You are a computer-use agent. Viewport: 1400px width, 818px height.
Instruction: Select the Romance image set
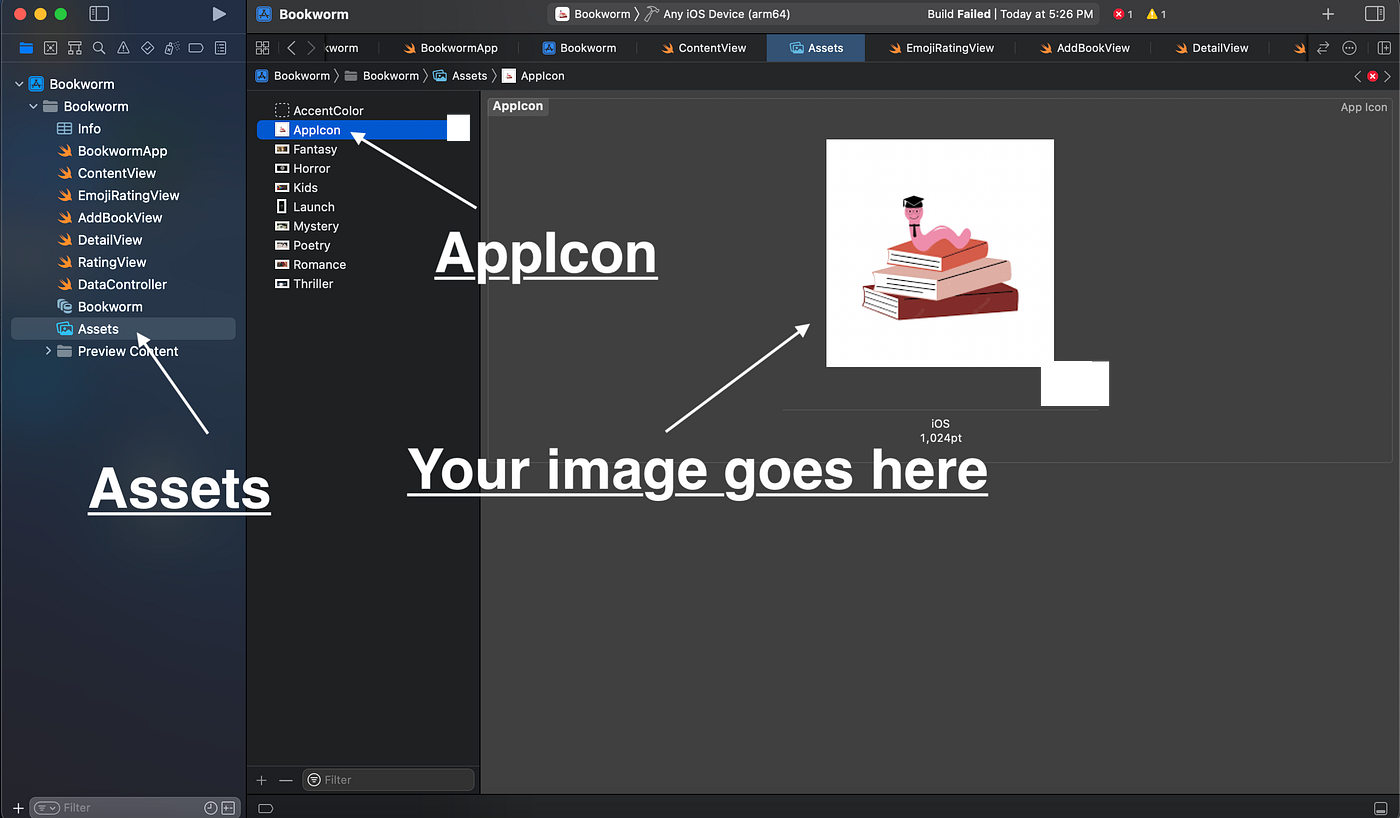click(x=316, y=264)
